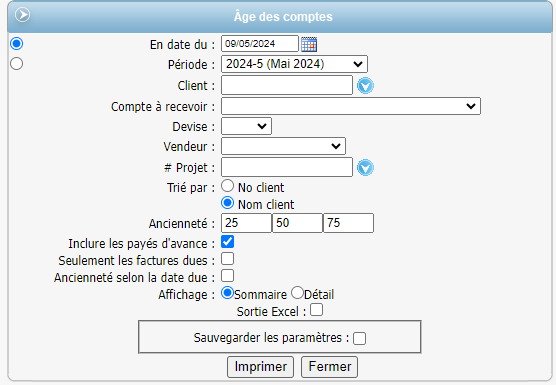This screenshot has width=556, height=385.
Task: Check the 'Sortie Excel' box
Action: (x=316, y=310)
